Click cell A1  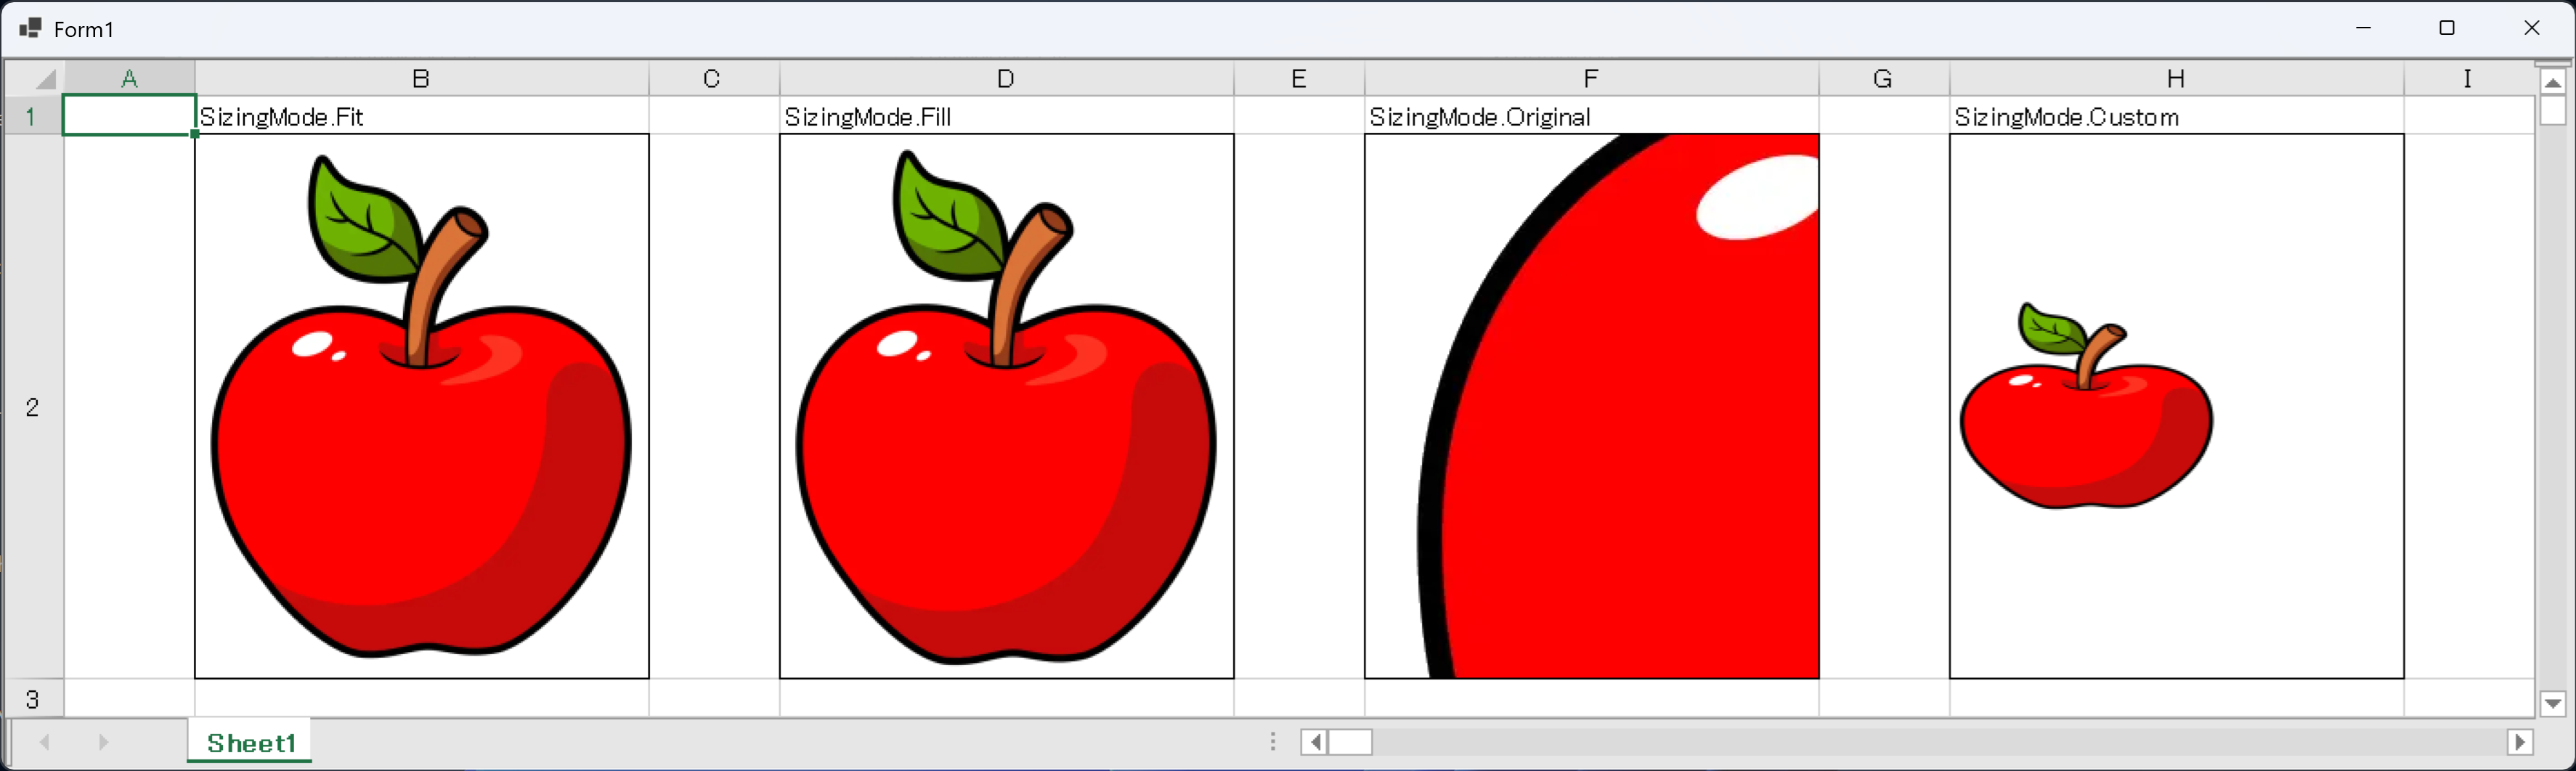[x=129, y=115]
